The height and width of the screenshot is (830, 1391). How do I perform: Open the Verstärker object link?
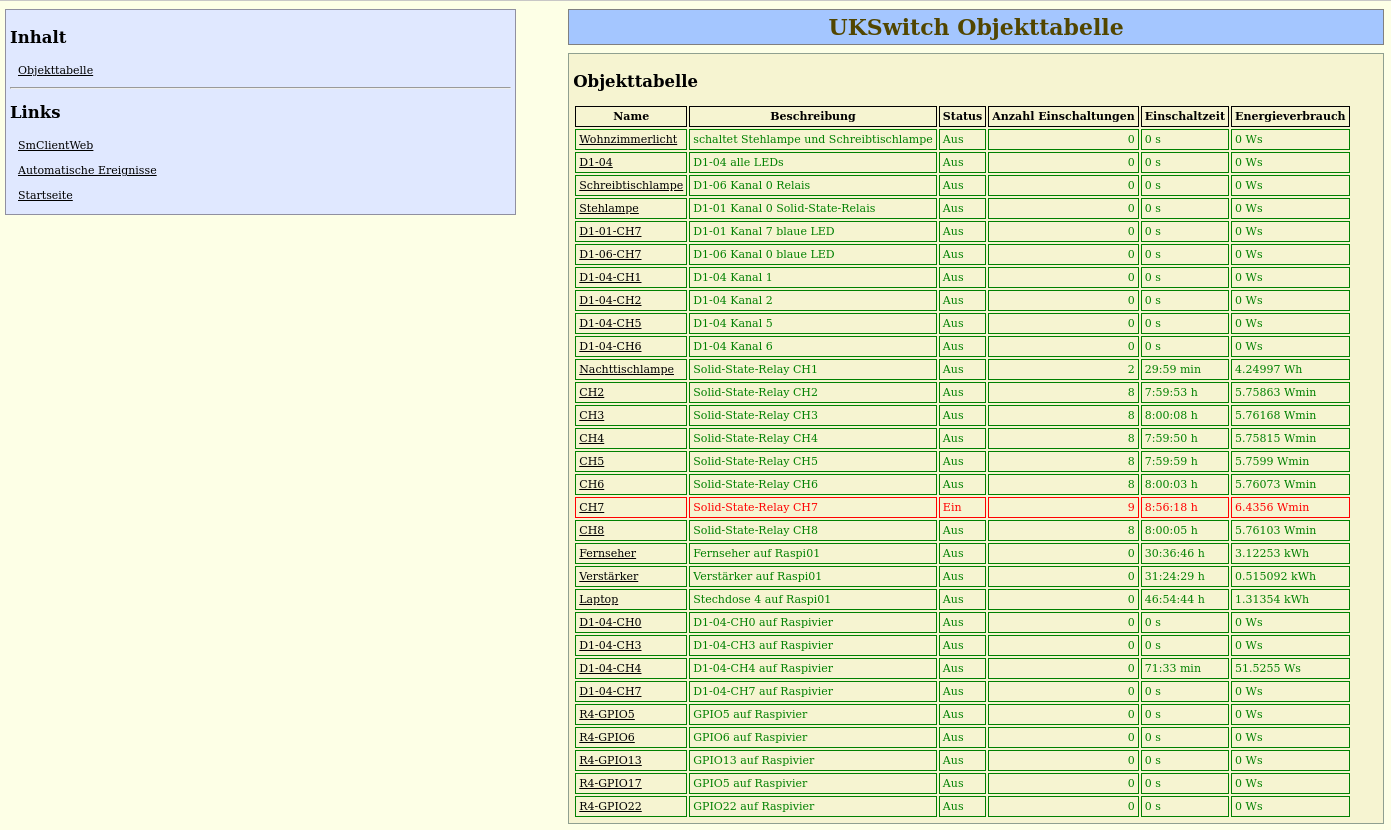coord(608,576)
